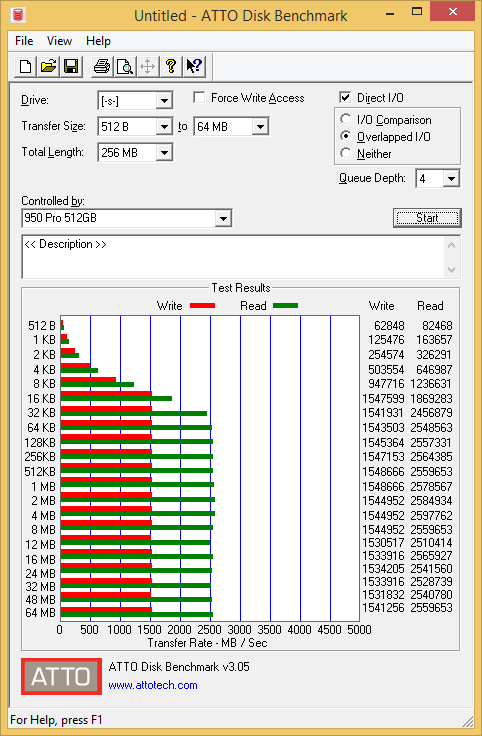Click the four-arrow move toolbar icon
This screenshot has width=482, height=736.
coord(147,66)
